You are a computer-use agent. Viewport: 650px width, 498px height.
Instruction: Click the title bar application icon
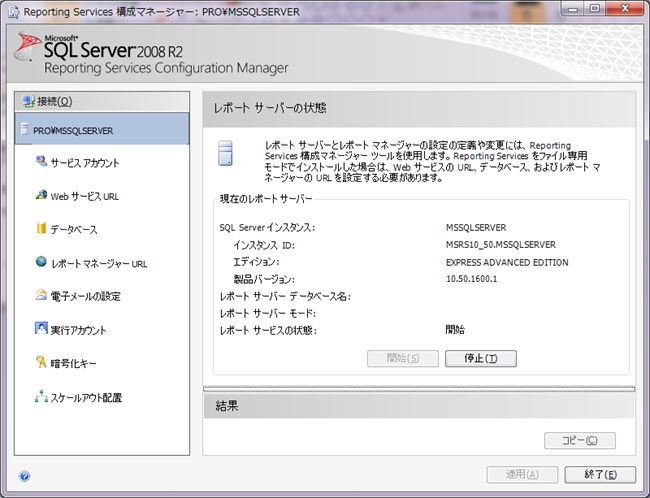coord(14,12)
